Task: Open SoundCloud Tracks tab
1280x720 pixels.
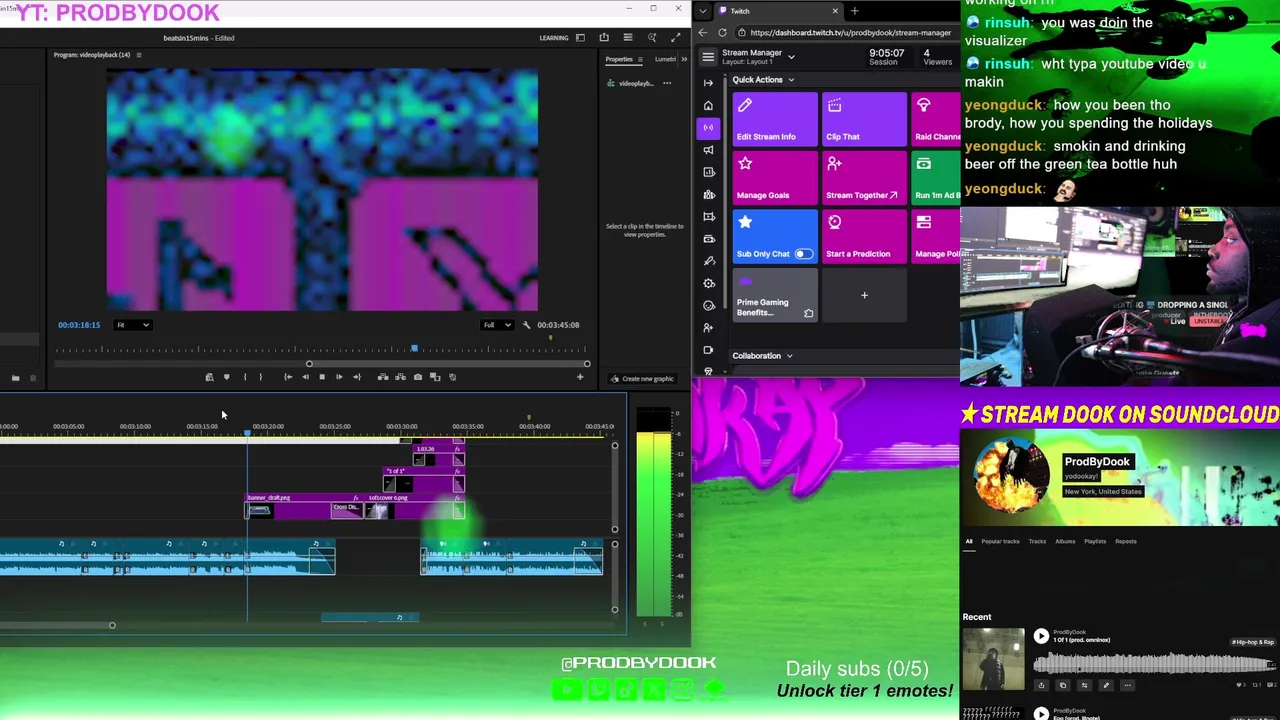Action: pos(1037,542)
